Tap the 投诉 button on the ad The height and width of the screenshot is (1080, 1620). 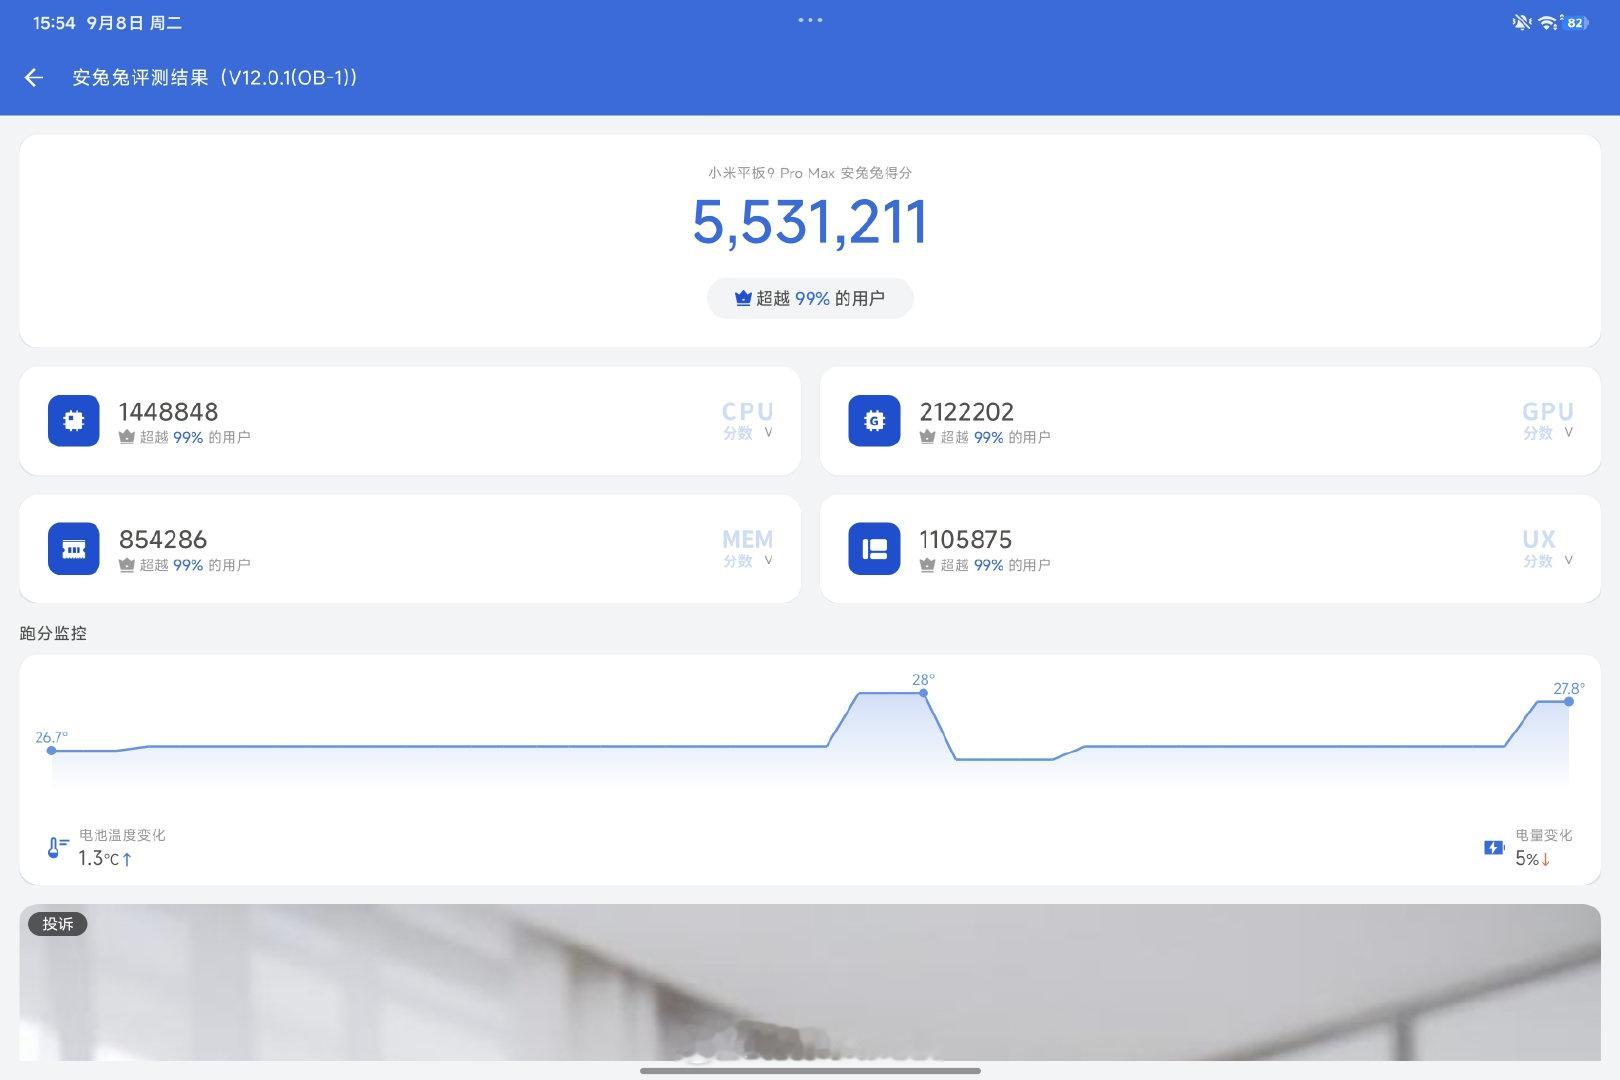(58, 924)
